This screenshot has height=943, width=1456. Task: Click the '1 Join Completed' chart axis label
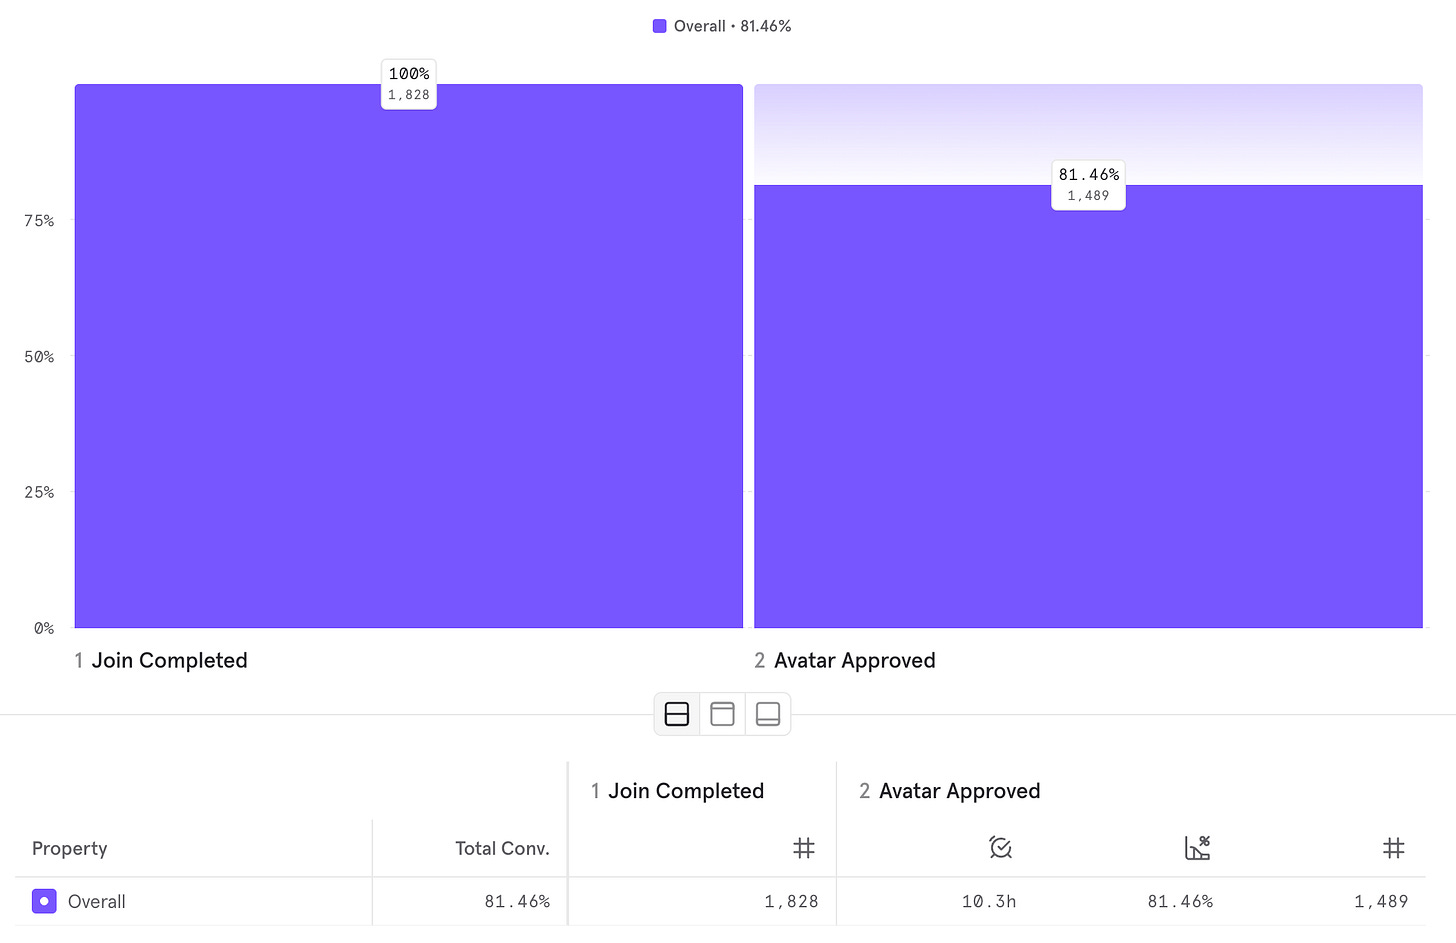click(161, 660)
